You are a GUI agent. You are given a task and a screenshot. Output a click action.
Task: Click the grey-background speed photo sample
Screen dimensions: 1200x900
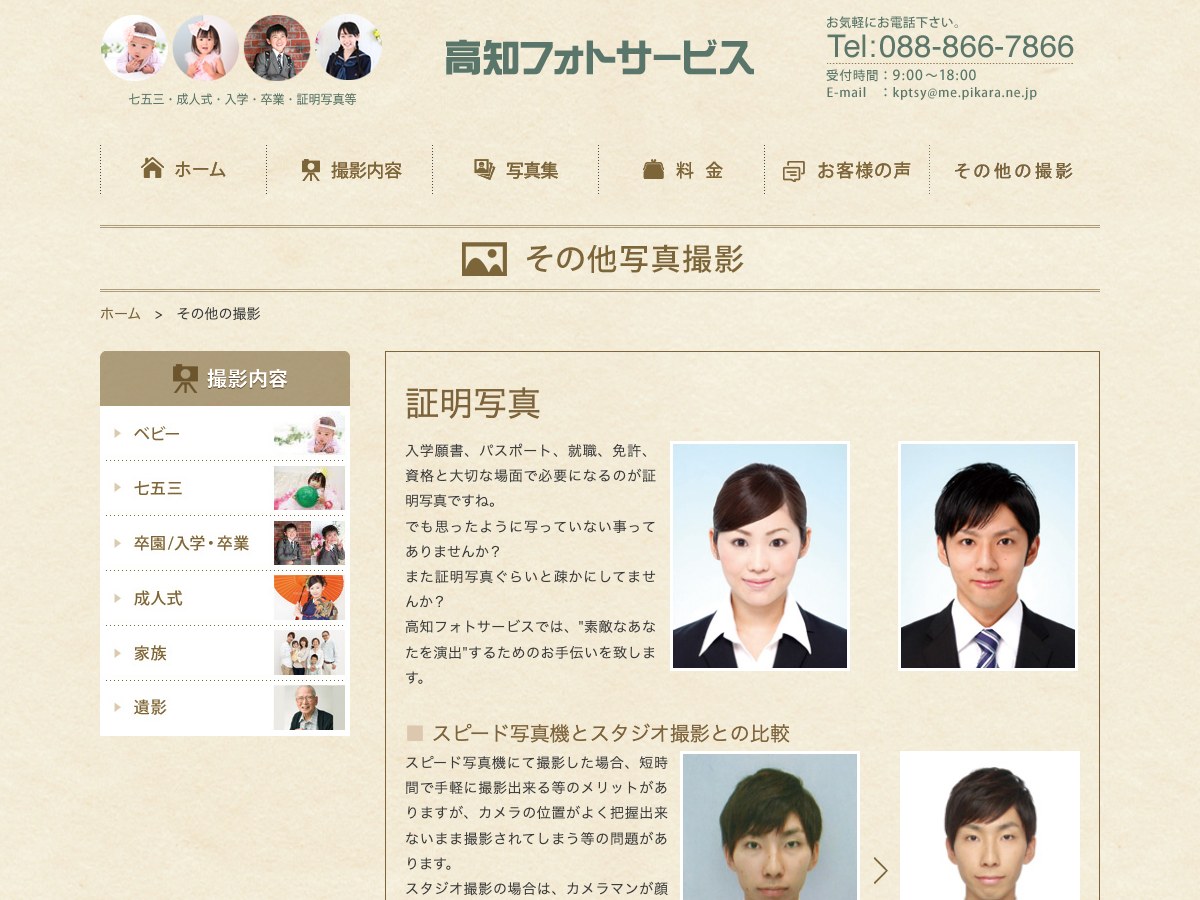pyautogui.click(x=770, y=826)
